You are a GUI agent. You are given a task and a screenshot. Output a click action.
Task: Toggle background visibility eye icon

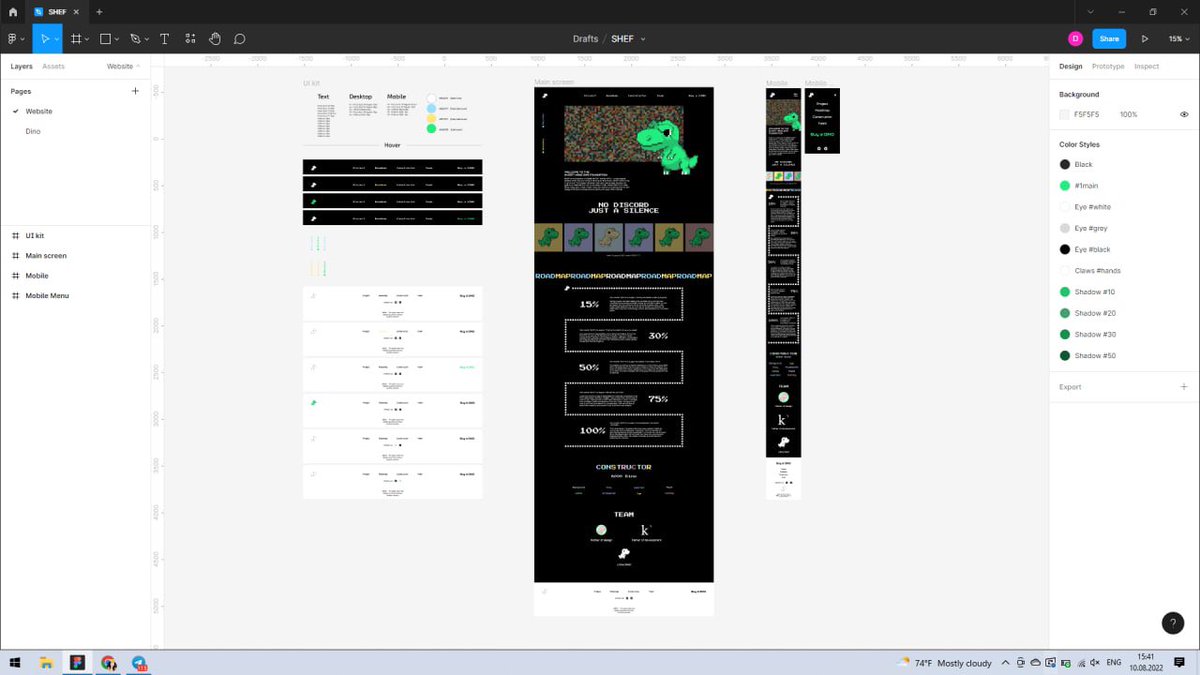(1184, 115)
